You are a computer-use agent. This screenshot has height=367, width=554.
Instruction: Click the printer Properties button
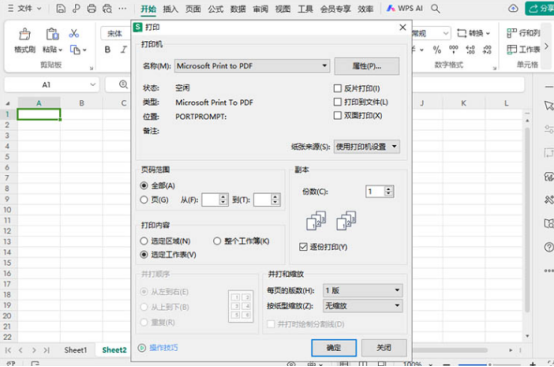pos(367,66)
